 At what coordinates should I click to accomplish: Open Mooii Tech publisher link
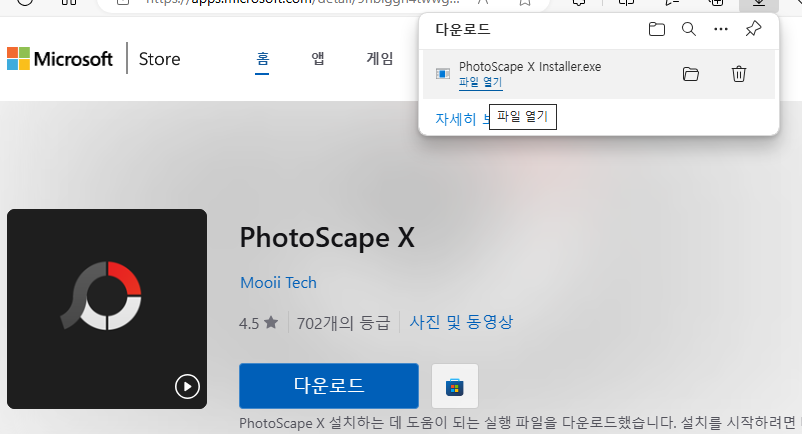coord(278,282)
